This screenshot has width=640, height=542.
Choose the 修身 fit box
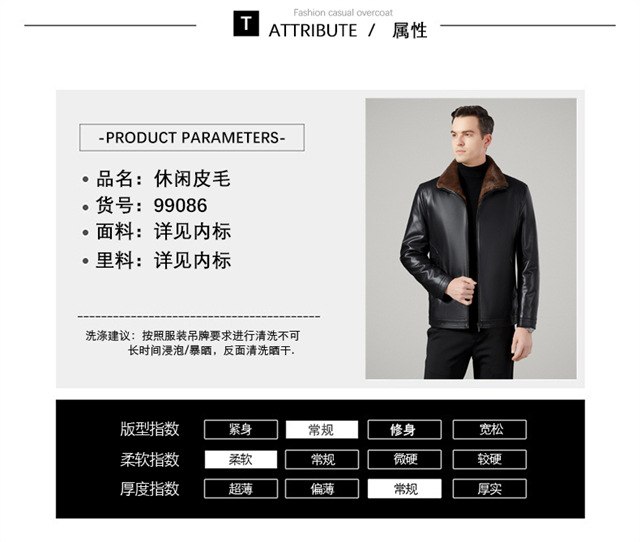pyautogui.click(x=404, y=429)
